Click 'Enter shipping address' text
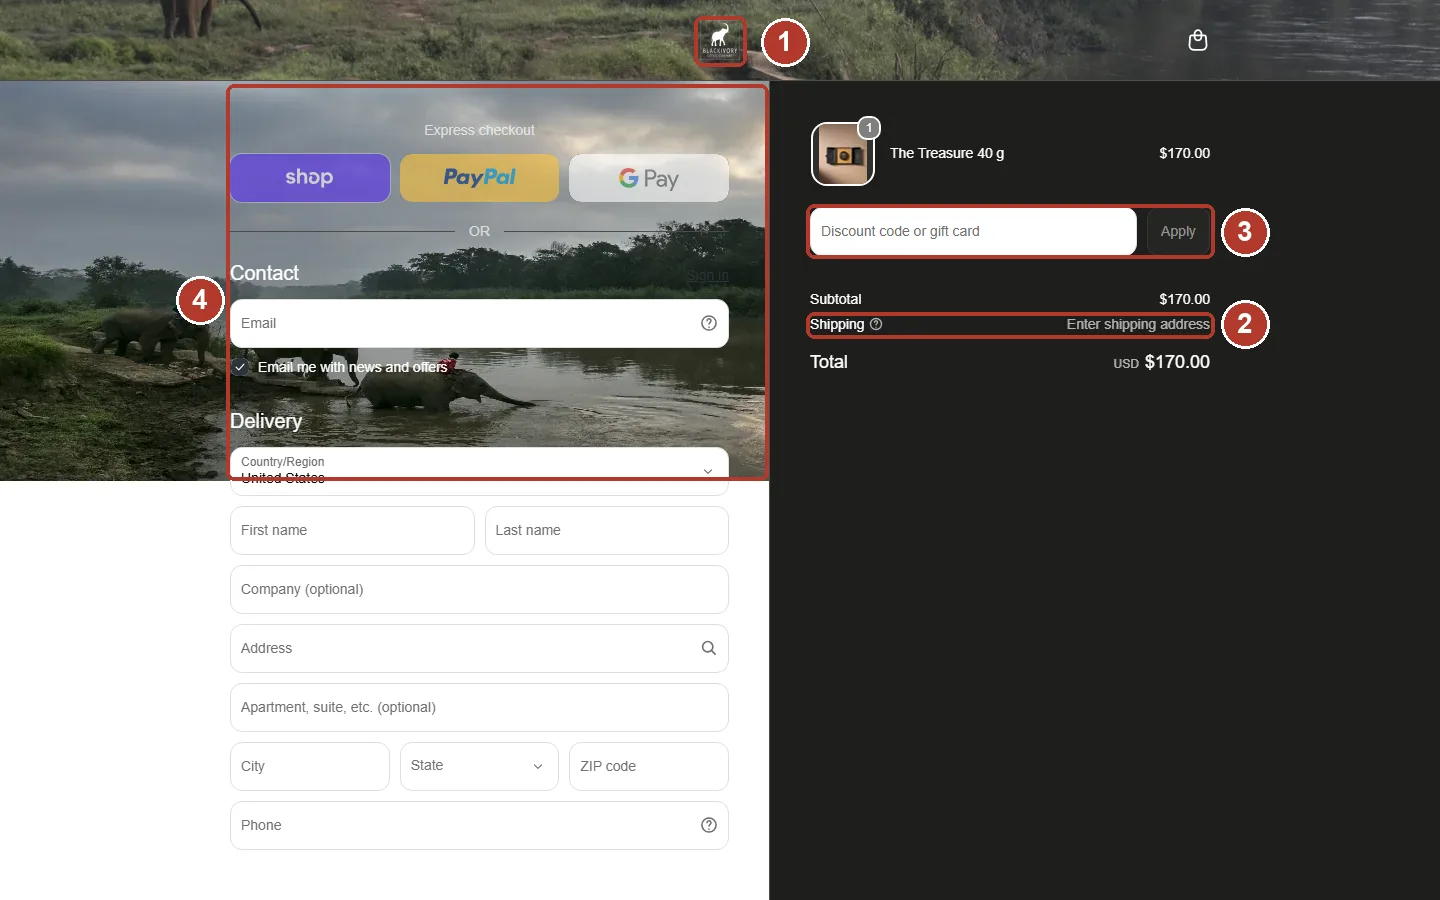Image resolution: width=1440 pixels, height=900 pixels. click(1138, 324)
